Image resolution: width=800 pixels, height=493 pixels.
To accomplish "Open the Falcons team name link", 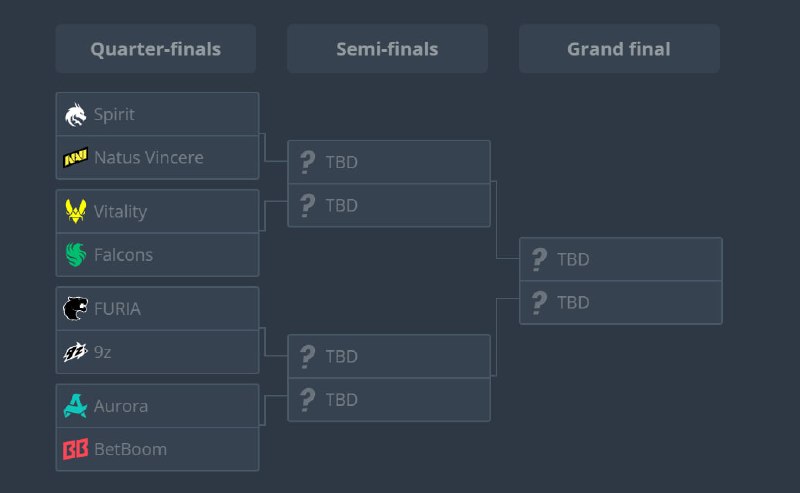I will tap(123, 255).
